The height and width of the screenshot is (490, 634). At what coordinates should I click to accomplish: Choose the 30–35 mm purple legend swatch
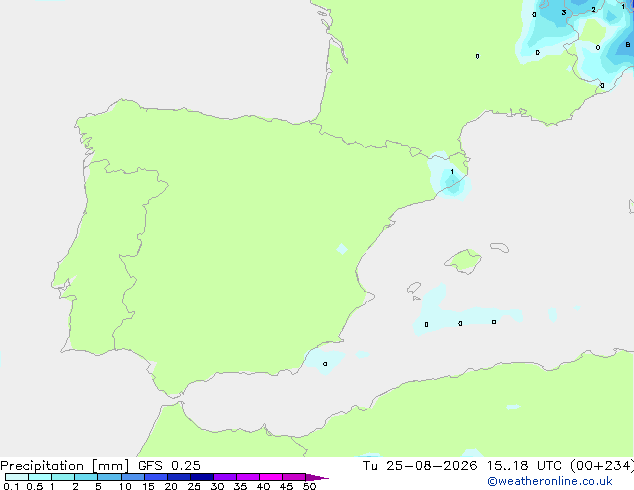pos(225,477)
